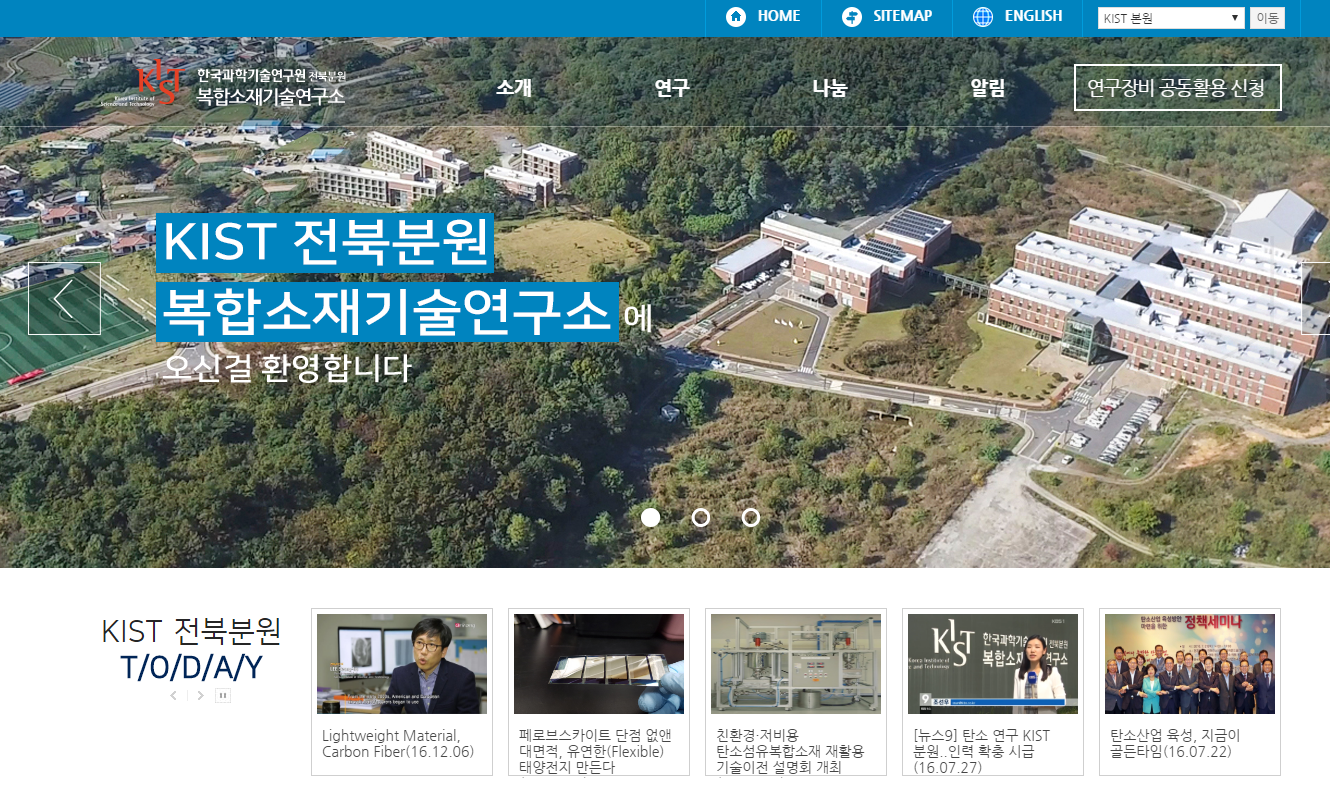The height and width of the screenshot is (810, 1330).
Task: Click the left arrow on the main banner
Action: tap(64, 299)
